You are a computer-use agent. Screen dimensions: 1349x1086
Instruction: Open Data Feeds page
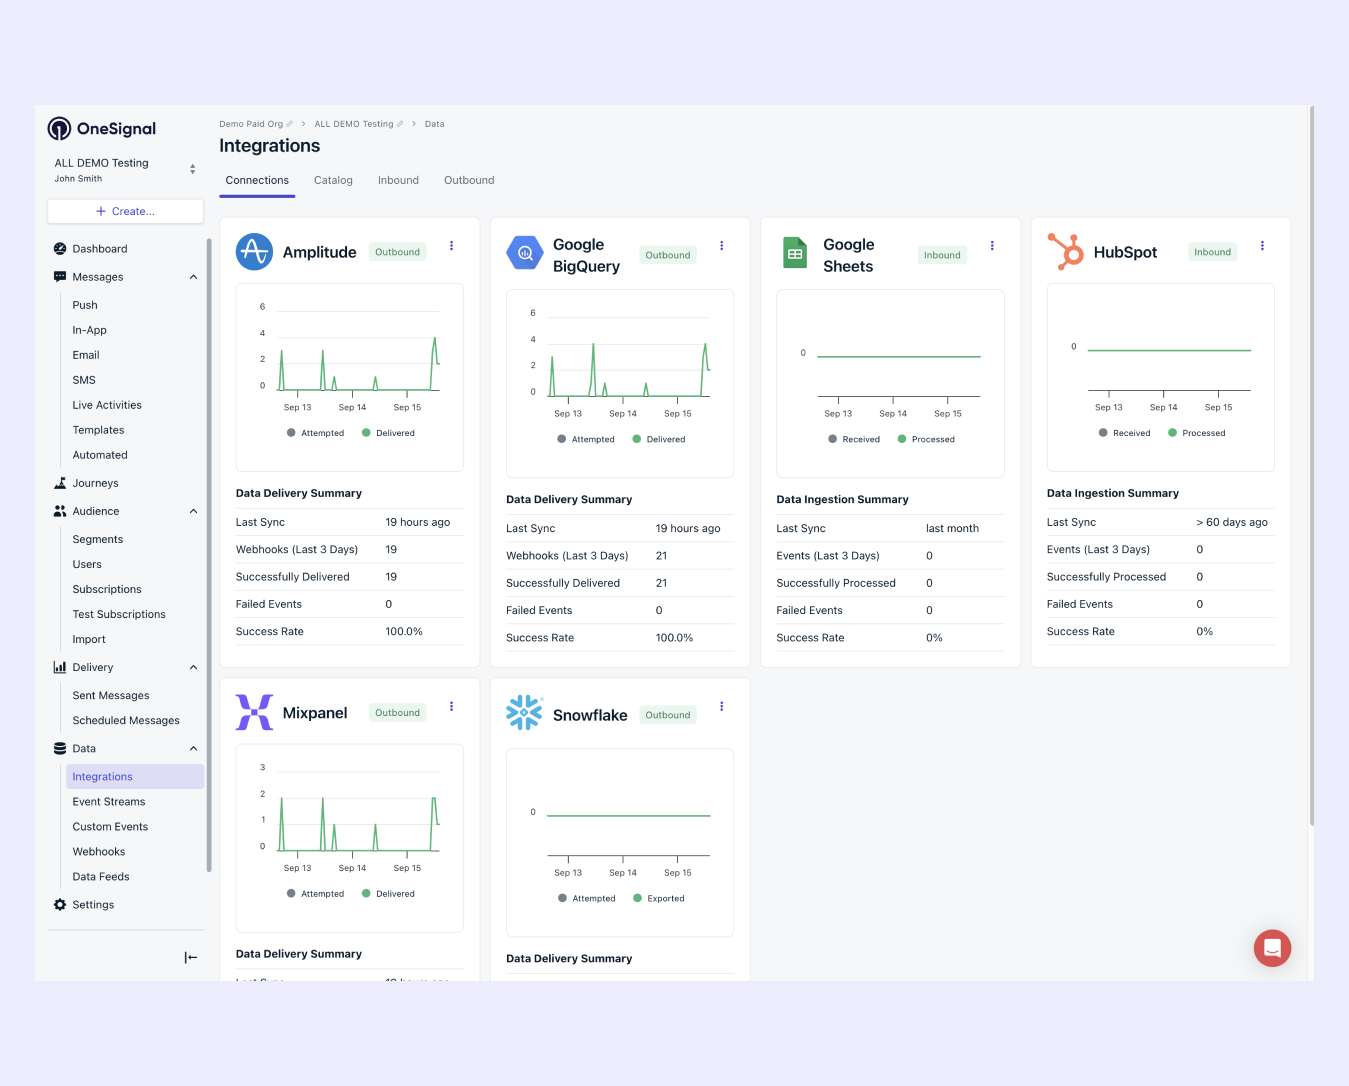[x=101, y=876]
